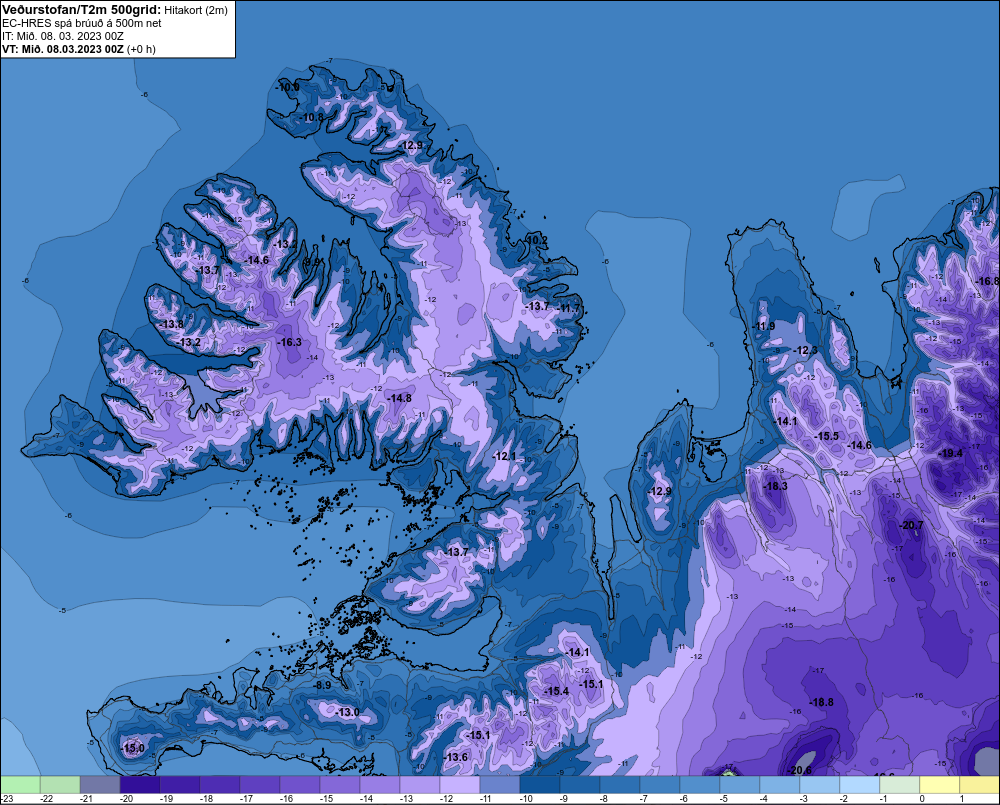Click the legend swatch between -6 and -5

point(700,785)
